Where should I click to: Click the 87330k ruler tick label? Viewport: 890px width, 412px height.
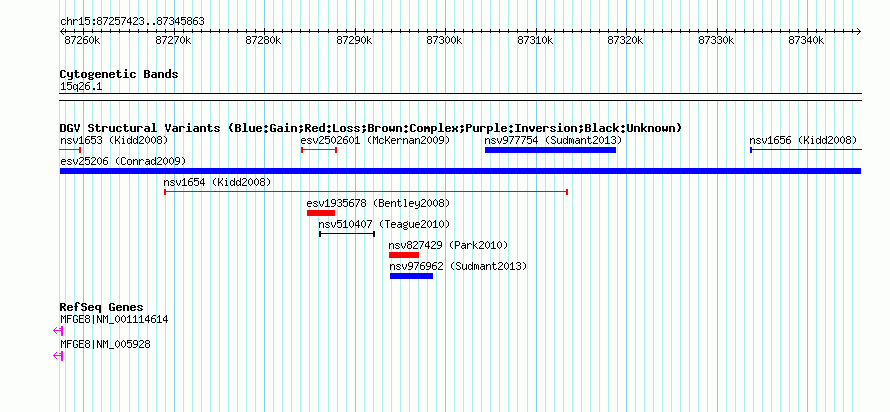[x=717, y=41]
